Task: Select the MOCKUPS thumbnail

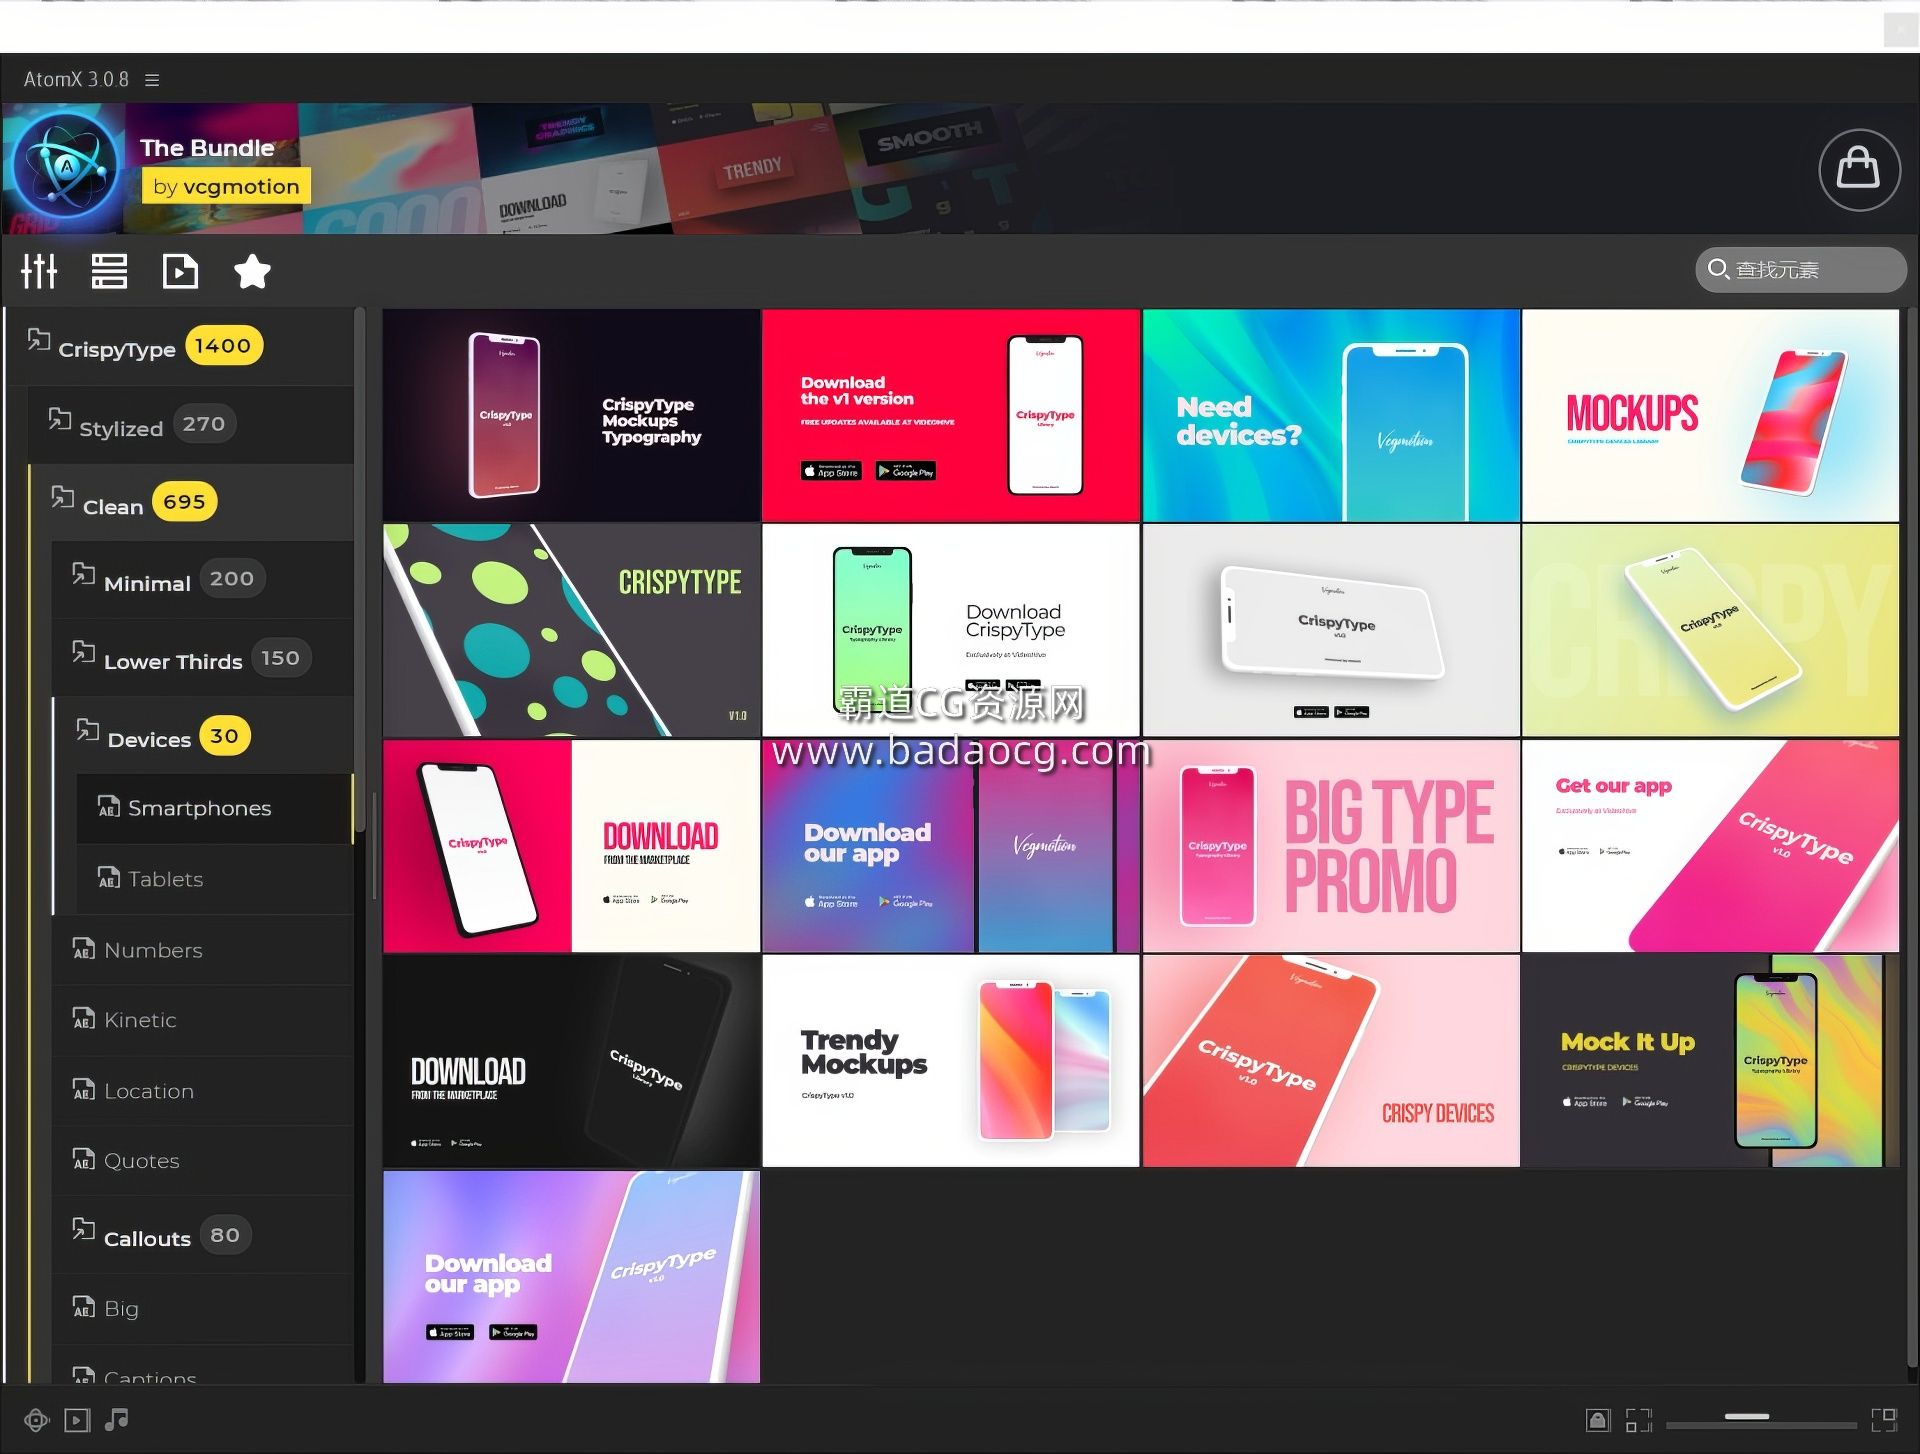Action: click(1710, 415)
